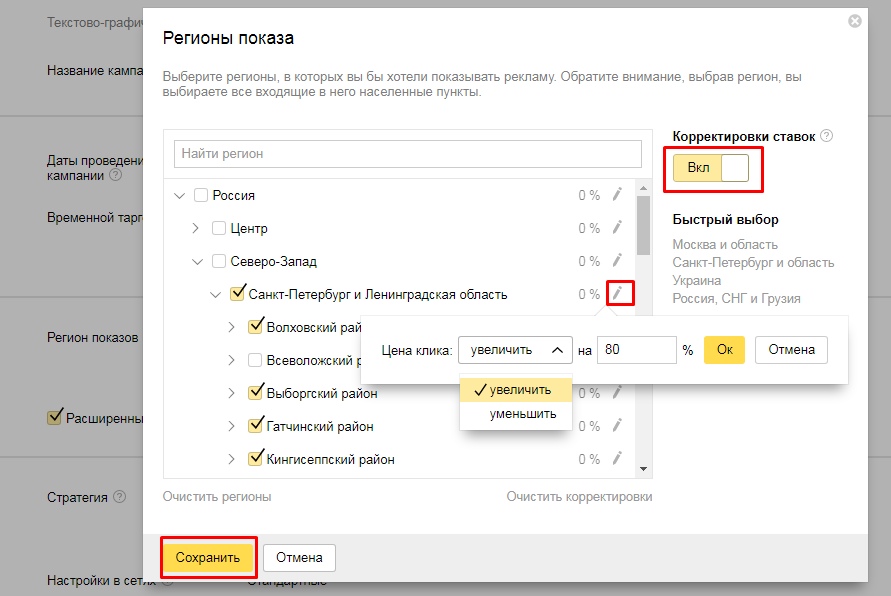
Task: Open the Цена клика увеличить dropdown
Action: [x=515, y=350]
